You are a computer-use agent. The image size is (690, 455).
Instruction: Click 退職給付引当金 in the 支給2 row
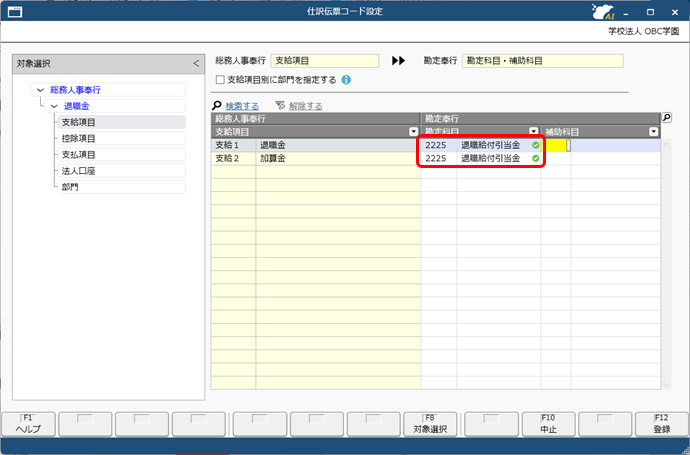tap(490, 158)
